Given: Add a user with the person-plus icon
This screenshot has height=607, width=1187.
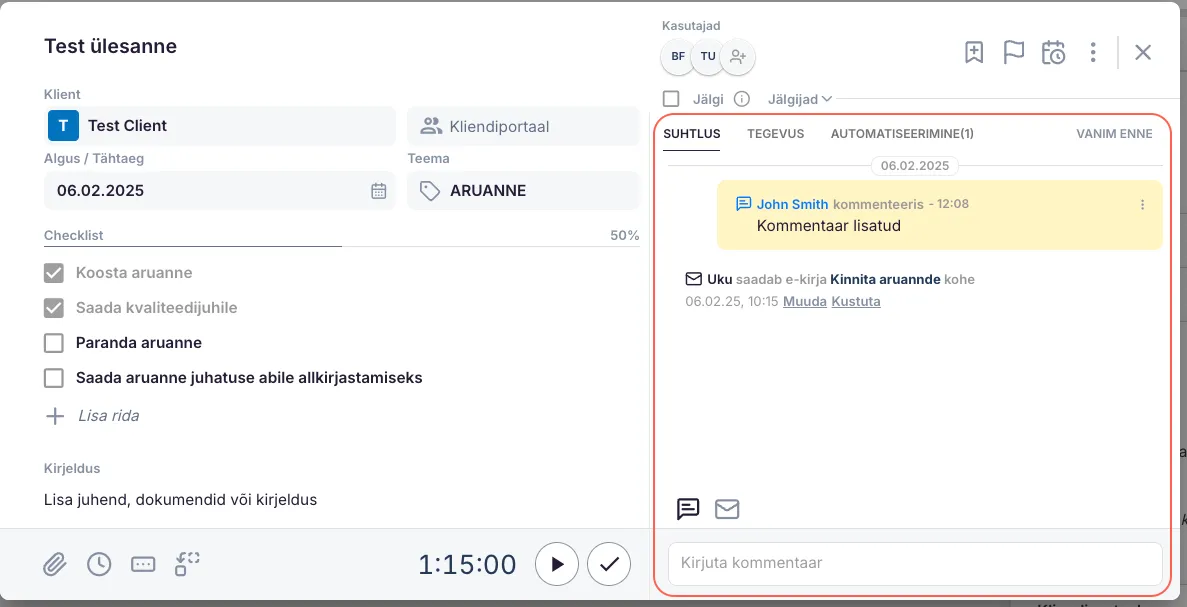Looking at the screenshot, I should click(x=738, y=56).
